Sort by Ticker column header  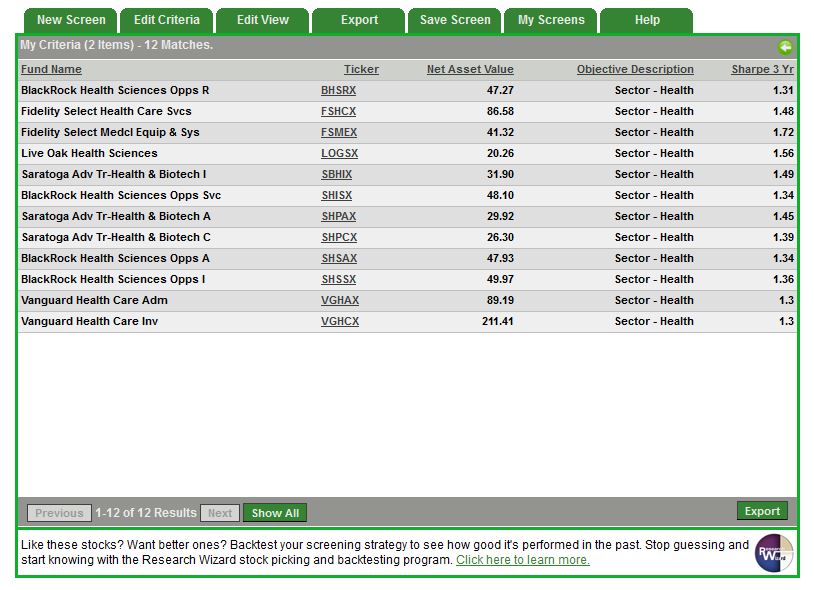(x=361, y=70)
